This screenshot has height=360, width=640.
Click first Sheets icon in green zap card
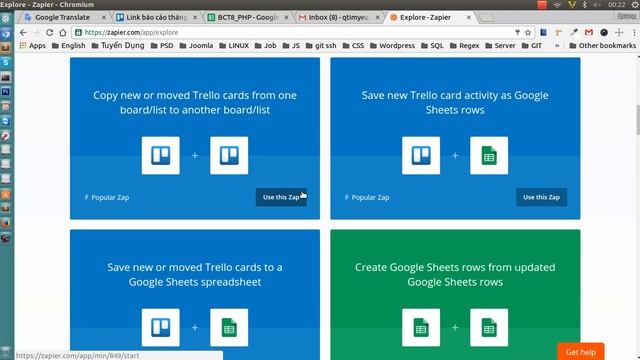[x=421, y=327]
